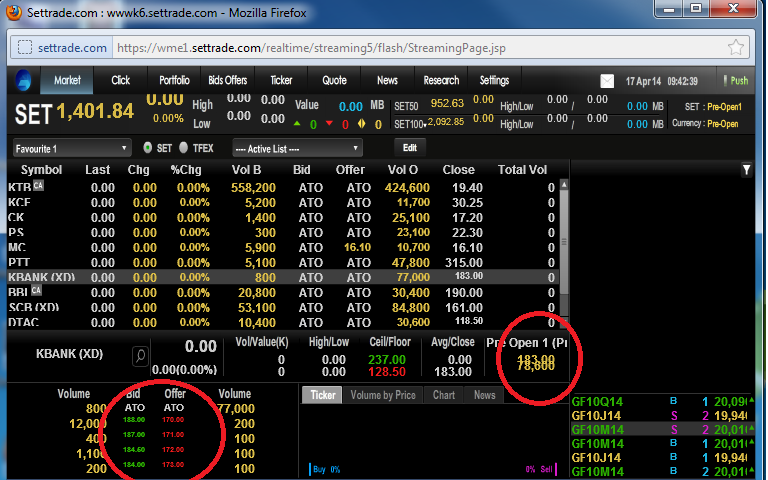Open the Research tab
This screenshot has height=480, width=768.
[441, 80]
